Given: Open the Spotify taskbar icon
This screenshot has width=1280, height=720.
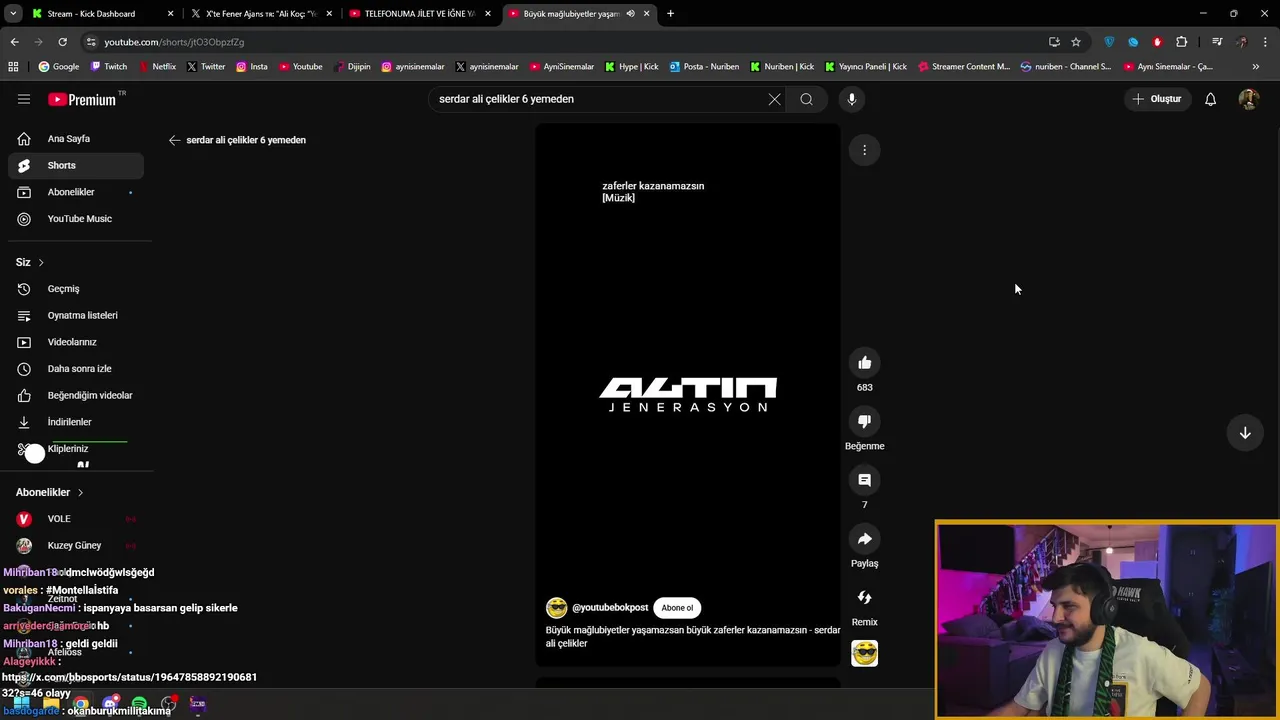Looking at the screenshot, I should point(139,704).
